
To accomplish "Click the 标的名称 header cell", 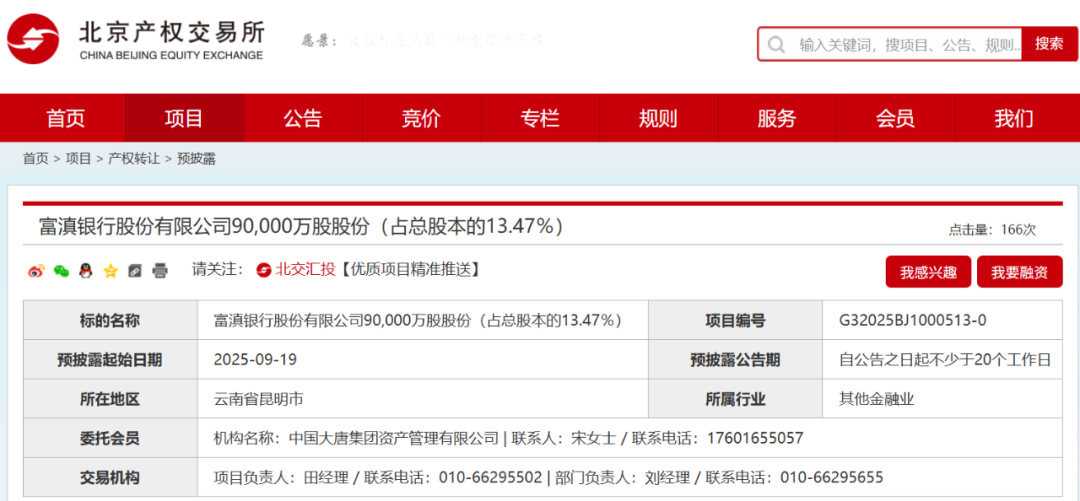I will pyautogui.click(x=110, y=320).
